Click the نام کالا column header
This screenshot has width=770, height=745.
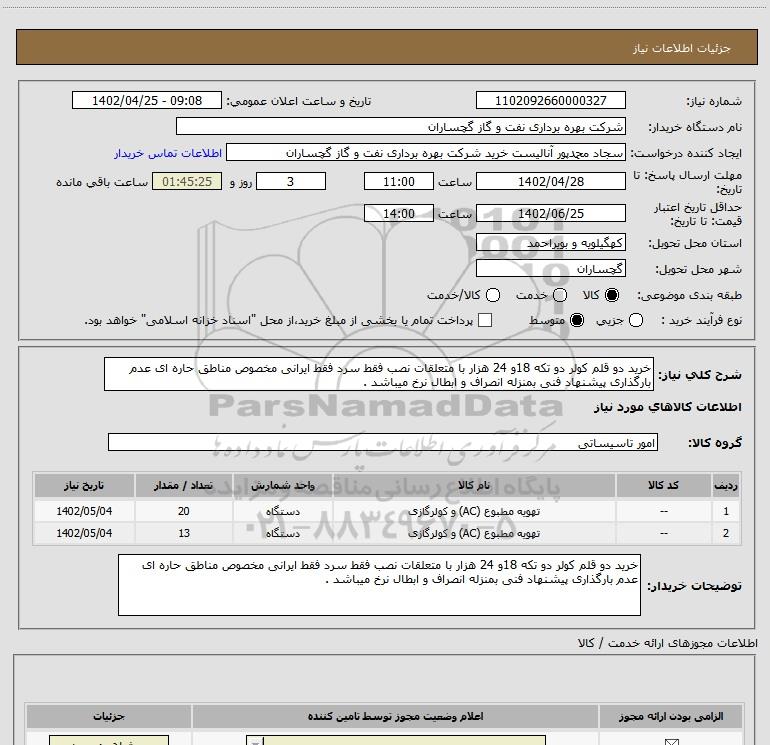coord(474,486)
